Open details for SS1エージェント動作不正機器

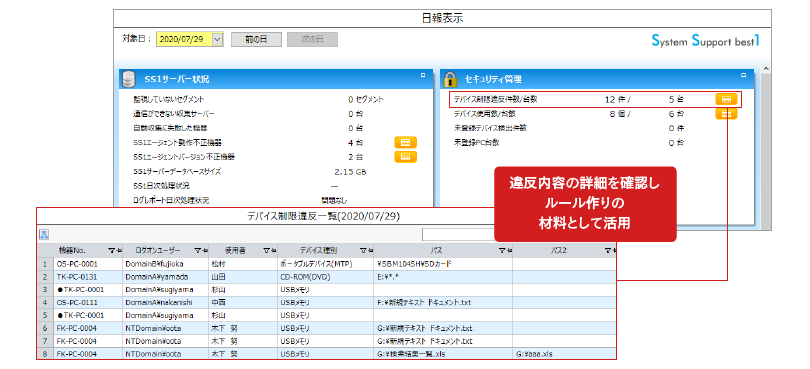406,143
